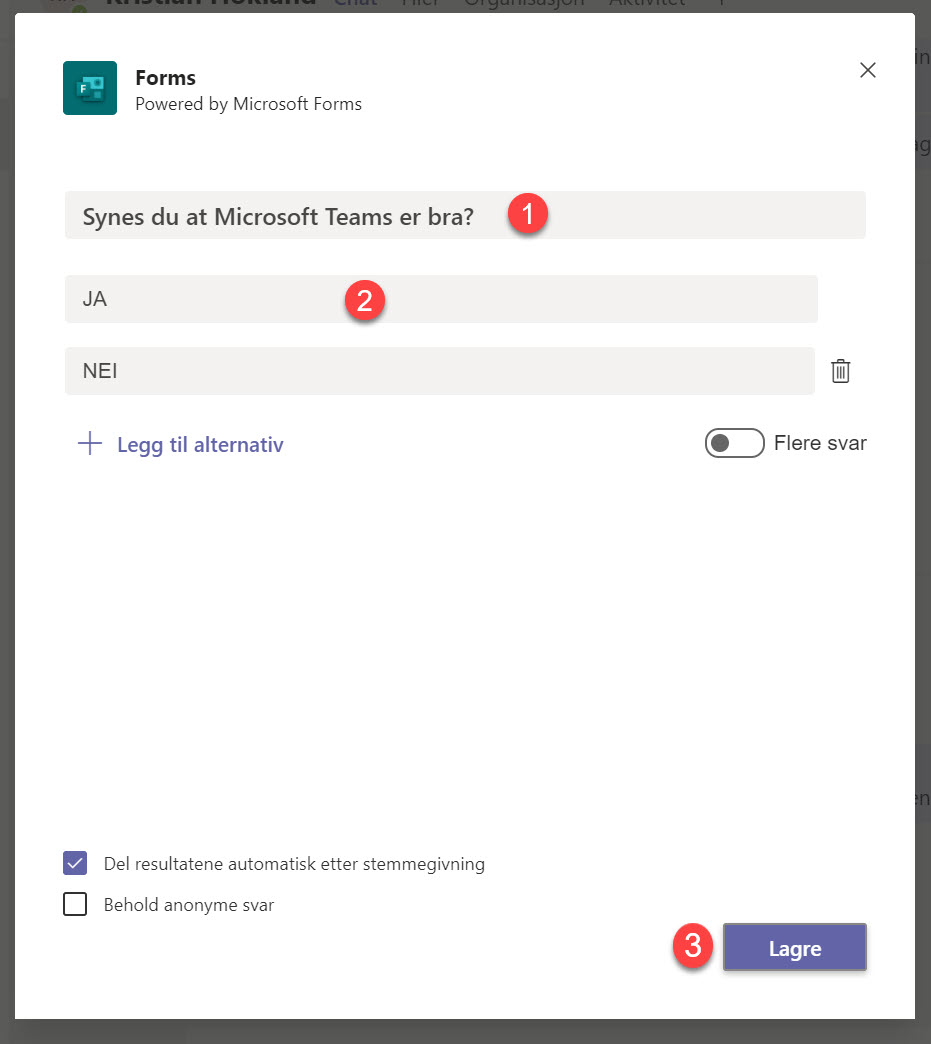Open the Organisasjon tab
Viewport: 931px width, 1044px height.
(524, 3)
